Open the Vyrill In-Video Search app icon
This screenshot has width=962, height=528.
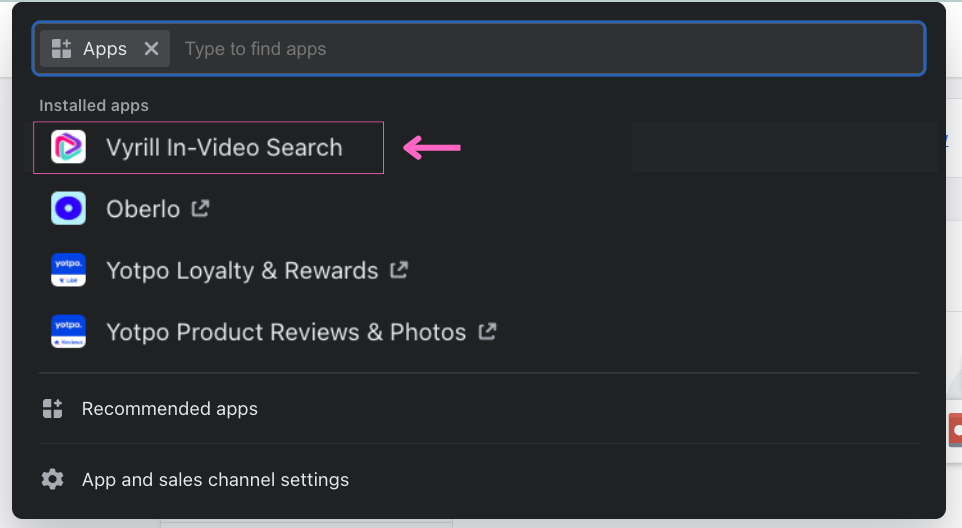(68, 147)
